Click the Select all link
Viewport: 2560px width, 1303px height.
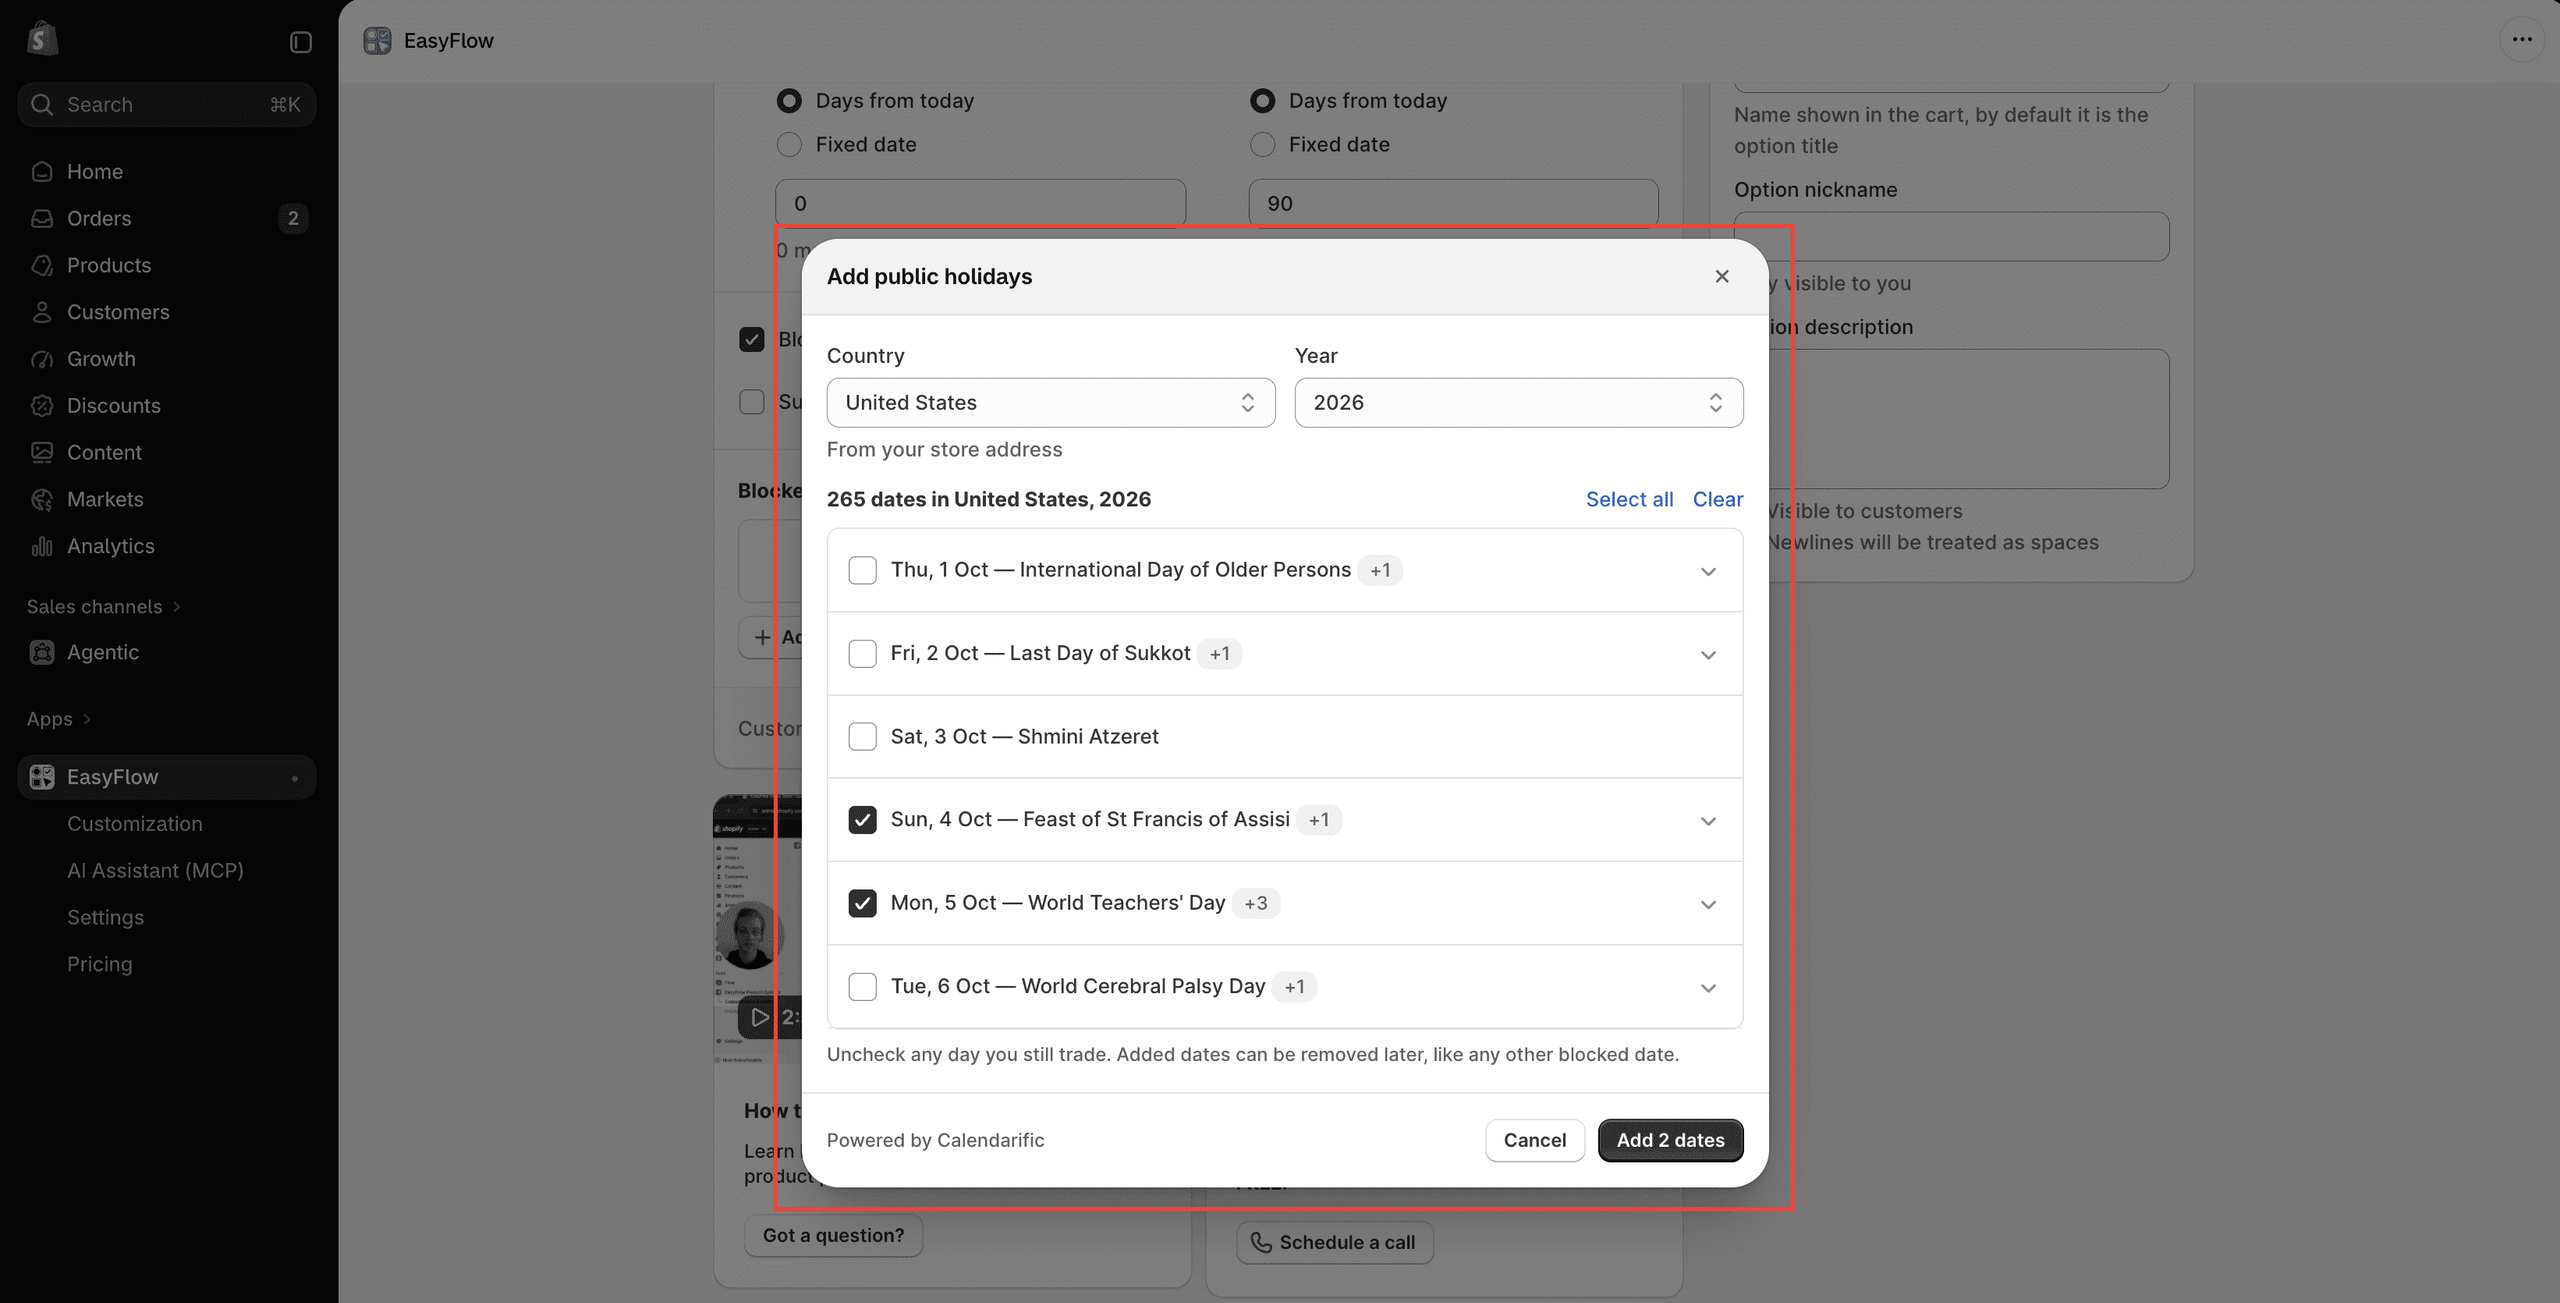pyautogui.click(x=1629, y=499)
